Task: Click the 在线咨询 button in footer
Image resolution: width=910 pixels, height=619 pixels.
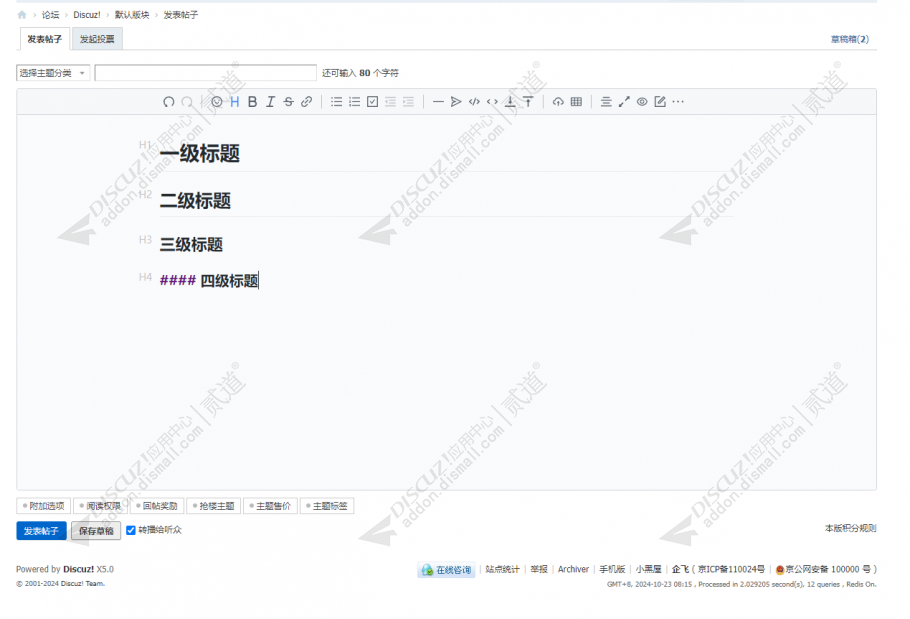Action: tap(446, 570)
